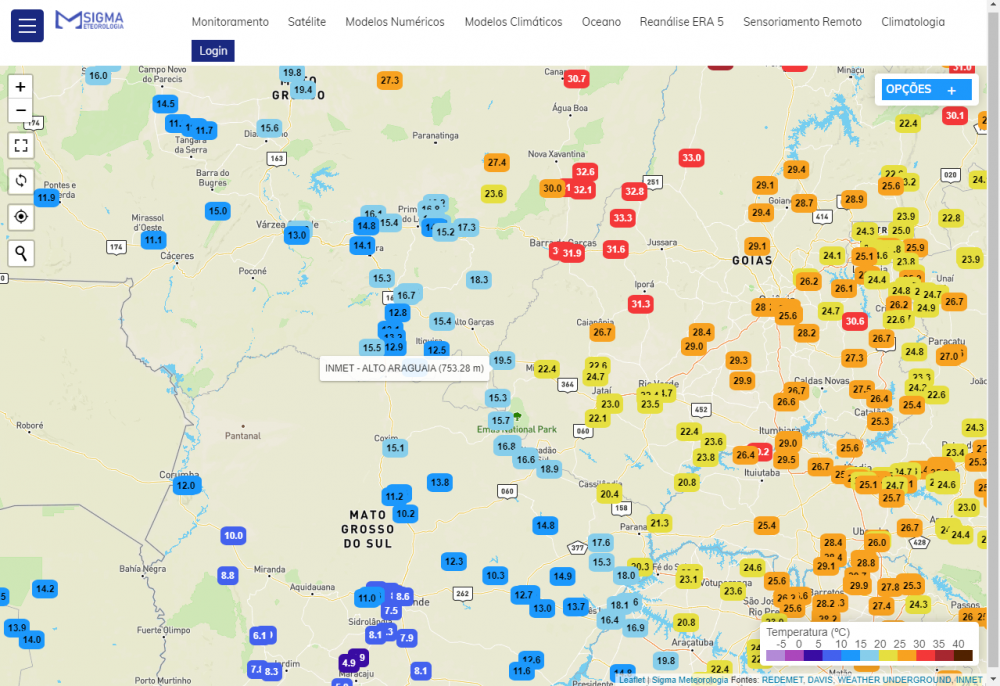Open the Monitoramento menu
This screenshot has width=1000, height=686.
click(230, 22)
